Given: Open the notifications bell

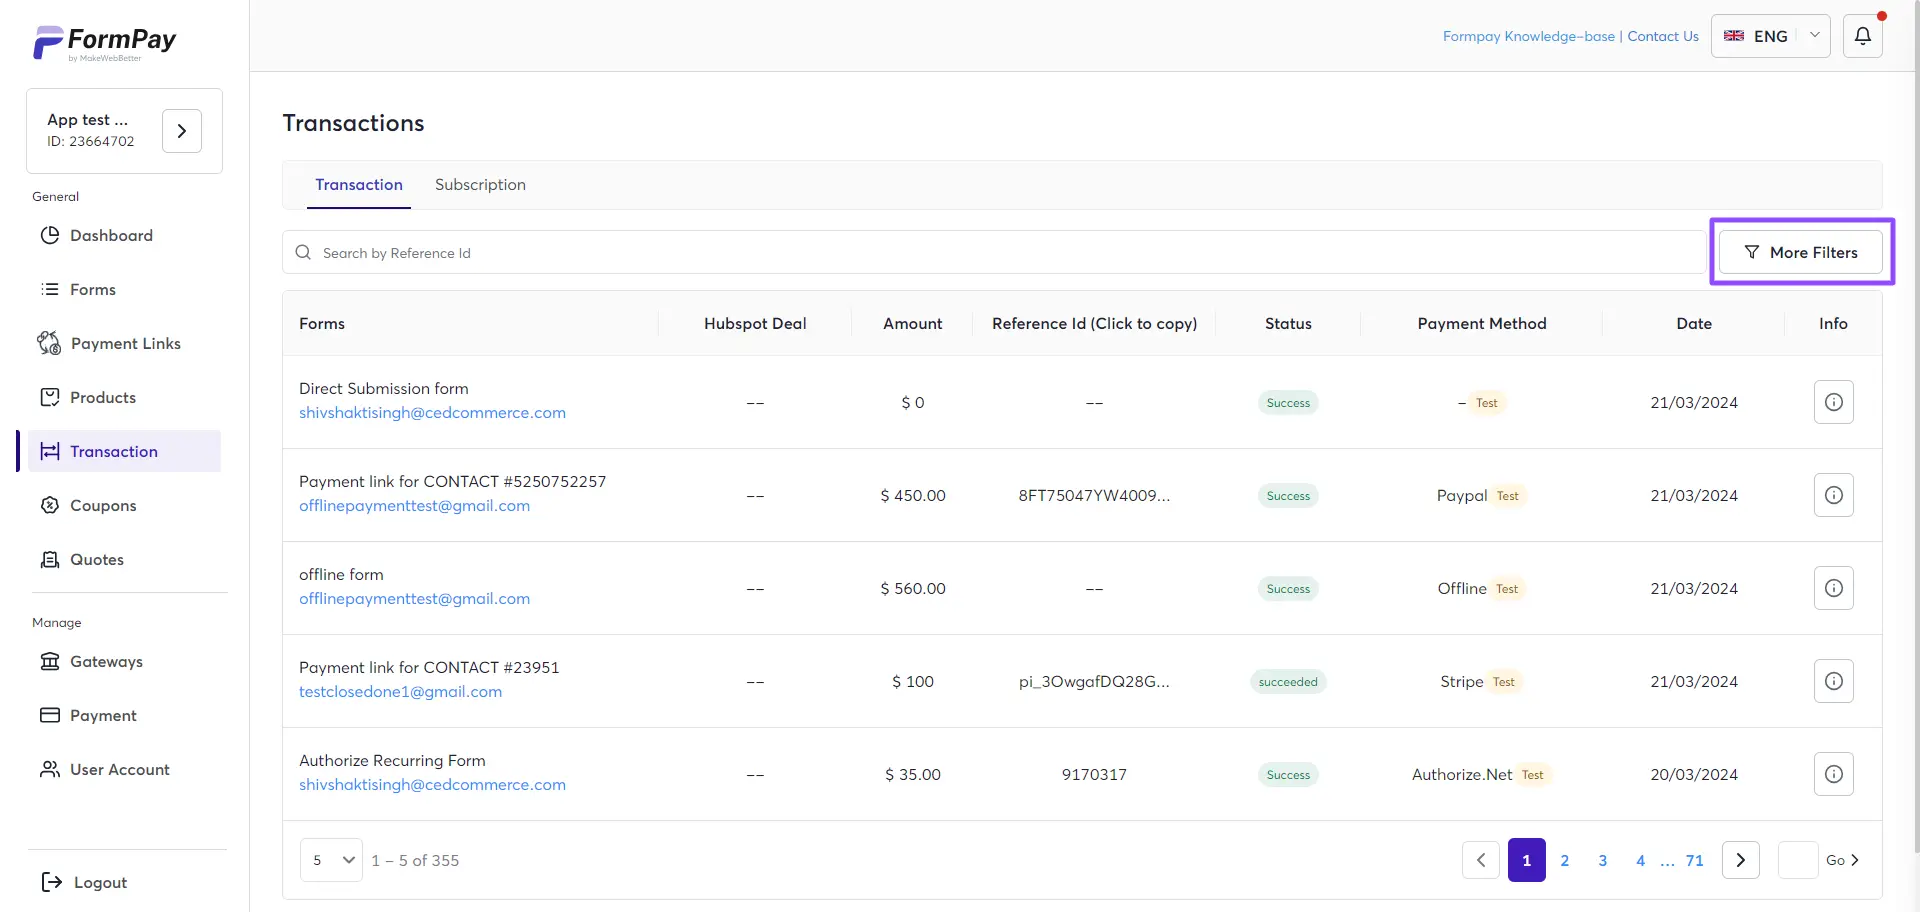Looking at the screenshot, I should click(x=1862, y=35).
